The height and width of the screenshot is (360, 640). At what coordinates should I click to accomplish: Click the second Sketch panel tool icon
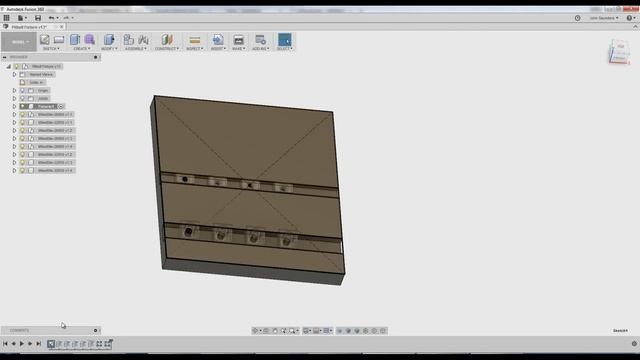pos(59,40)
